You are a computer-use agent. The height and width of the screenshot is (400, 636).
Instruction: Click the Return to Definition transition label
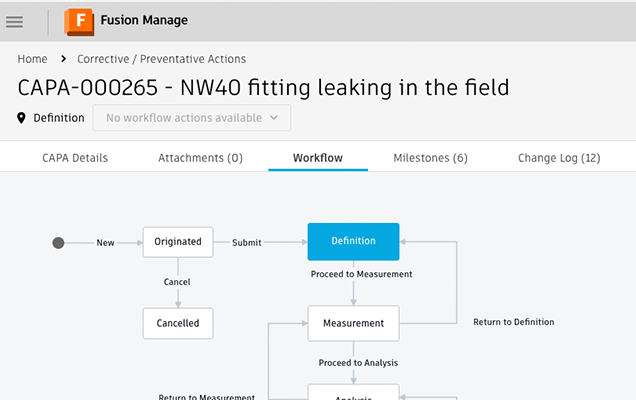pyautogui.click(x=513, y=322)
